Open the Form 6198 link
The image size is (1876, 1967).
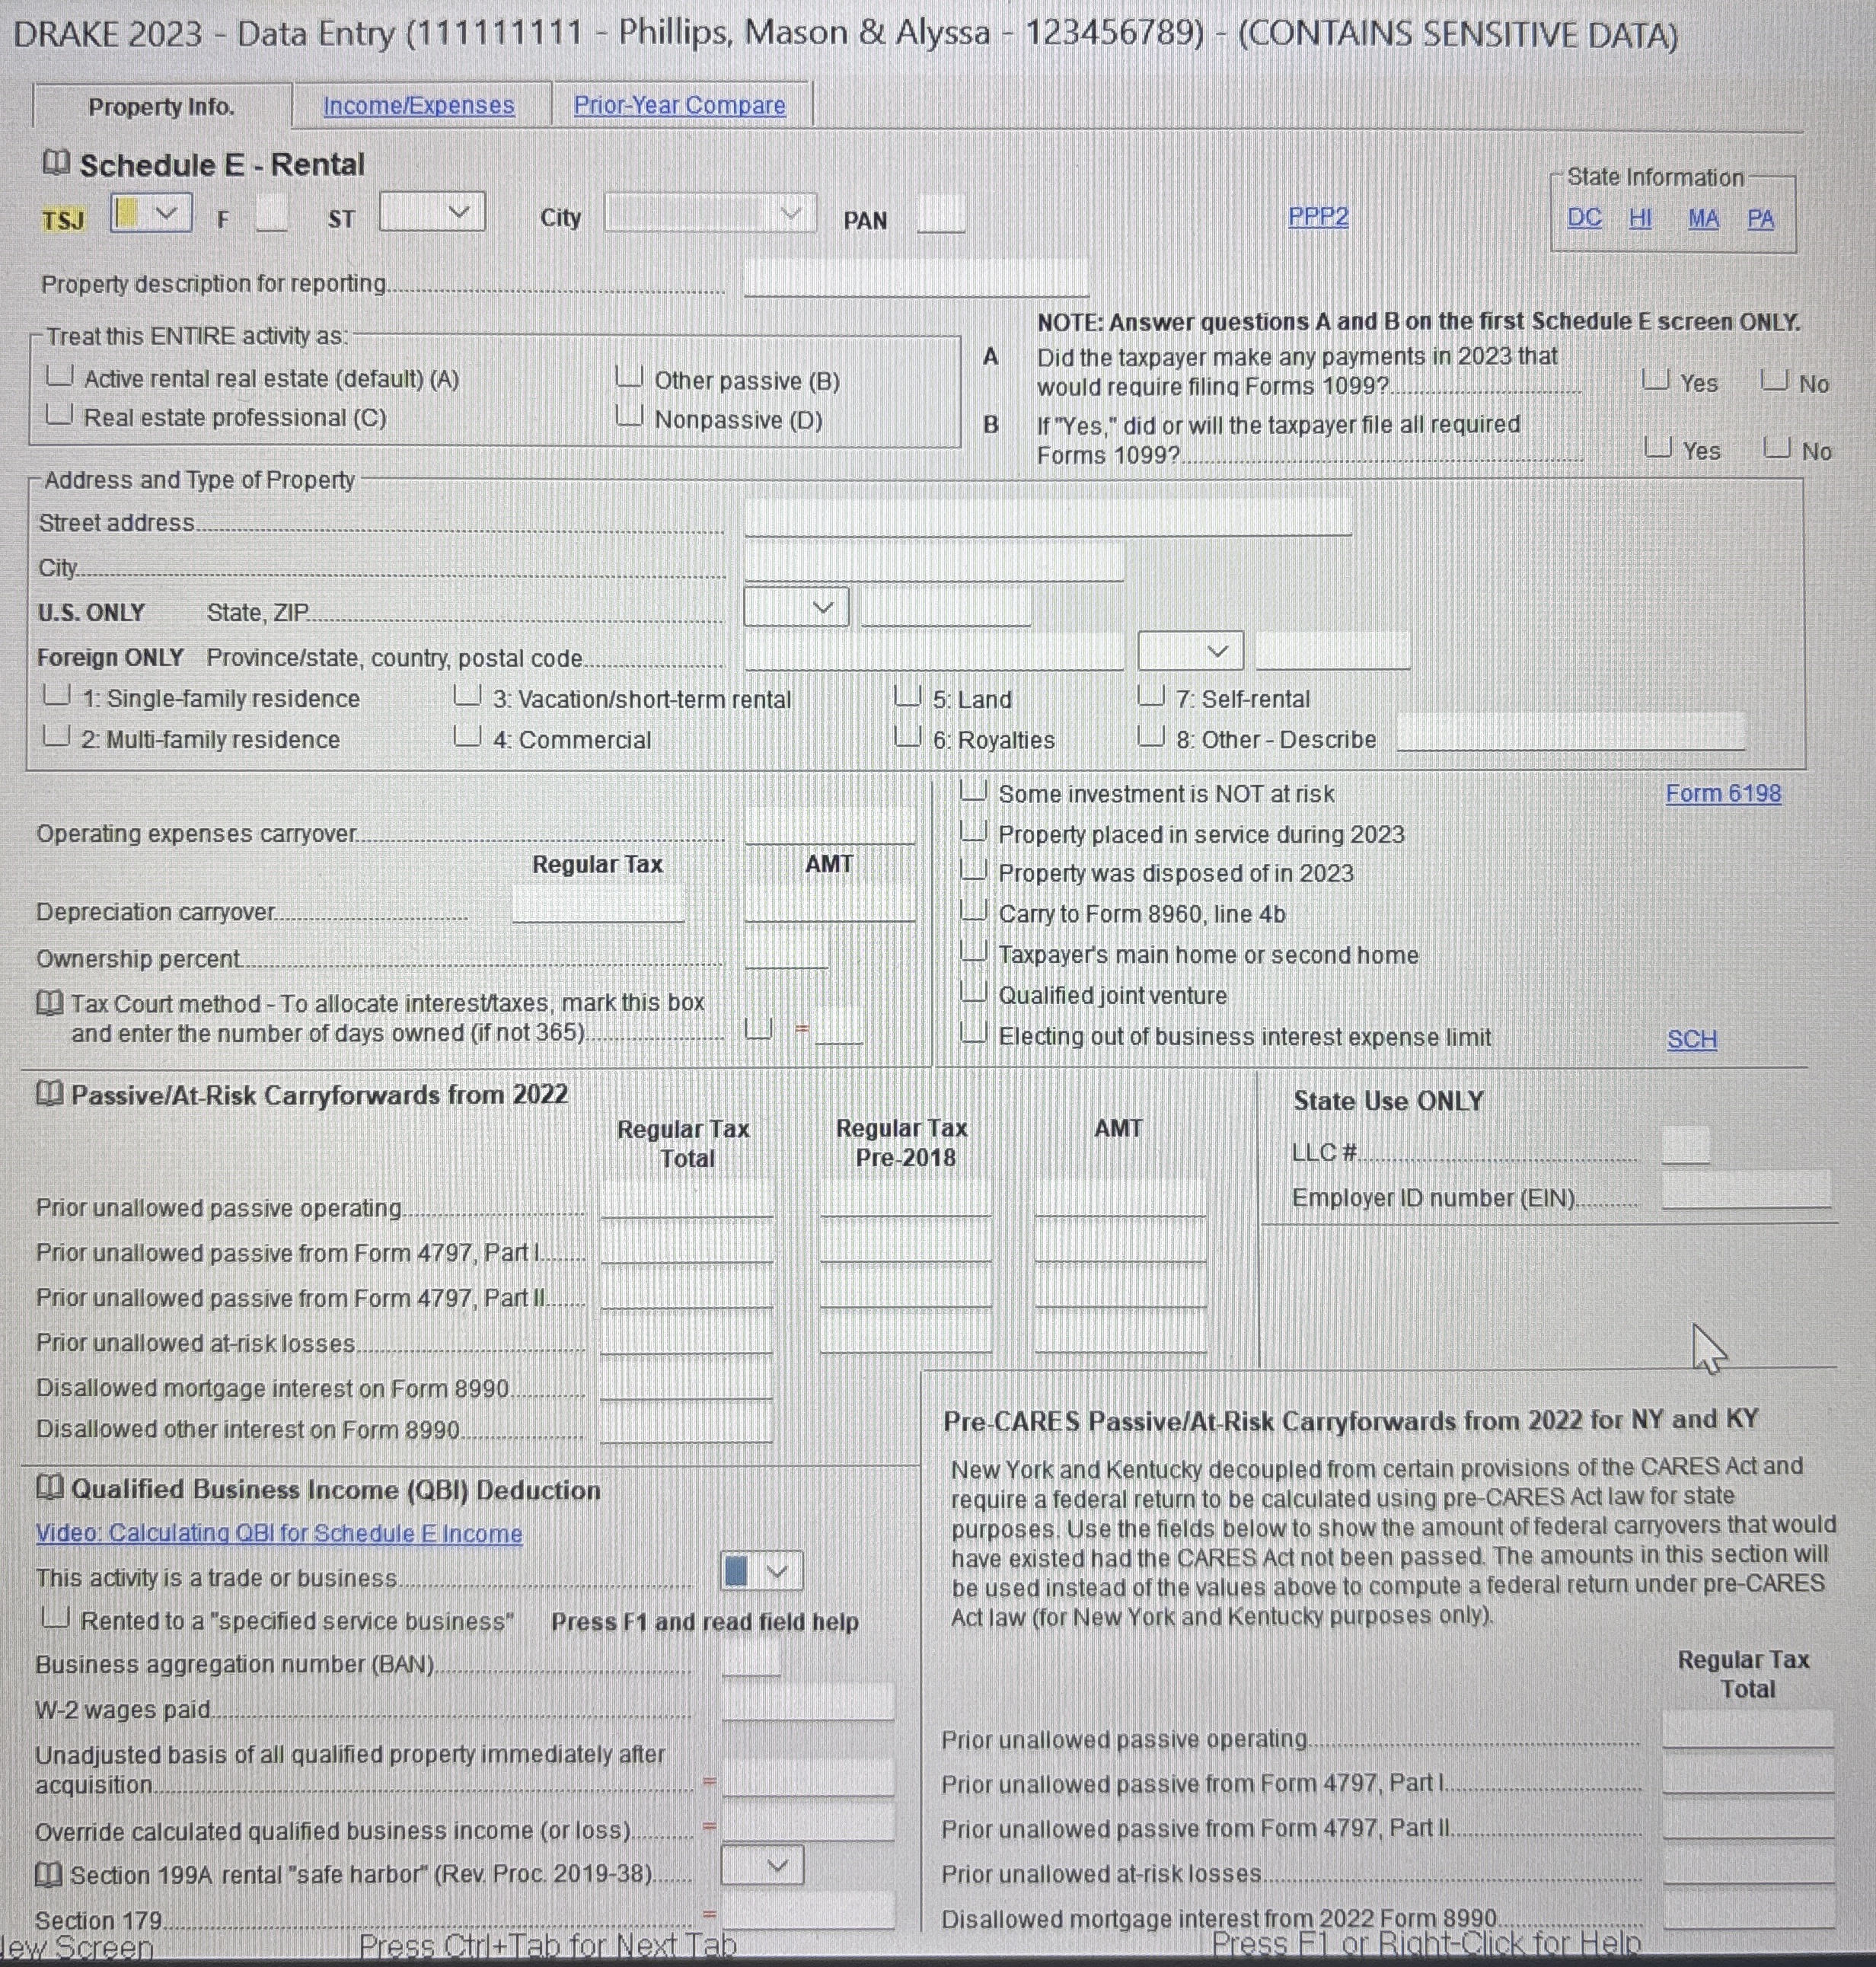(x=1722, y=793)
